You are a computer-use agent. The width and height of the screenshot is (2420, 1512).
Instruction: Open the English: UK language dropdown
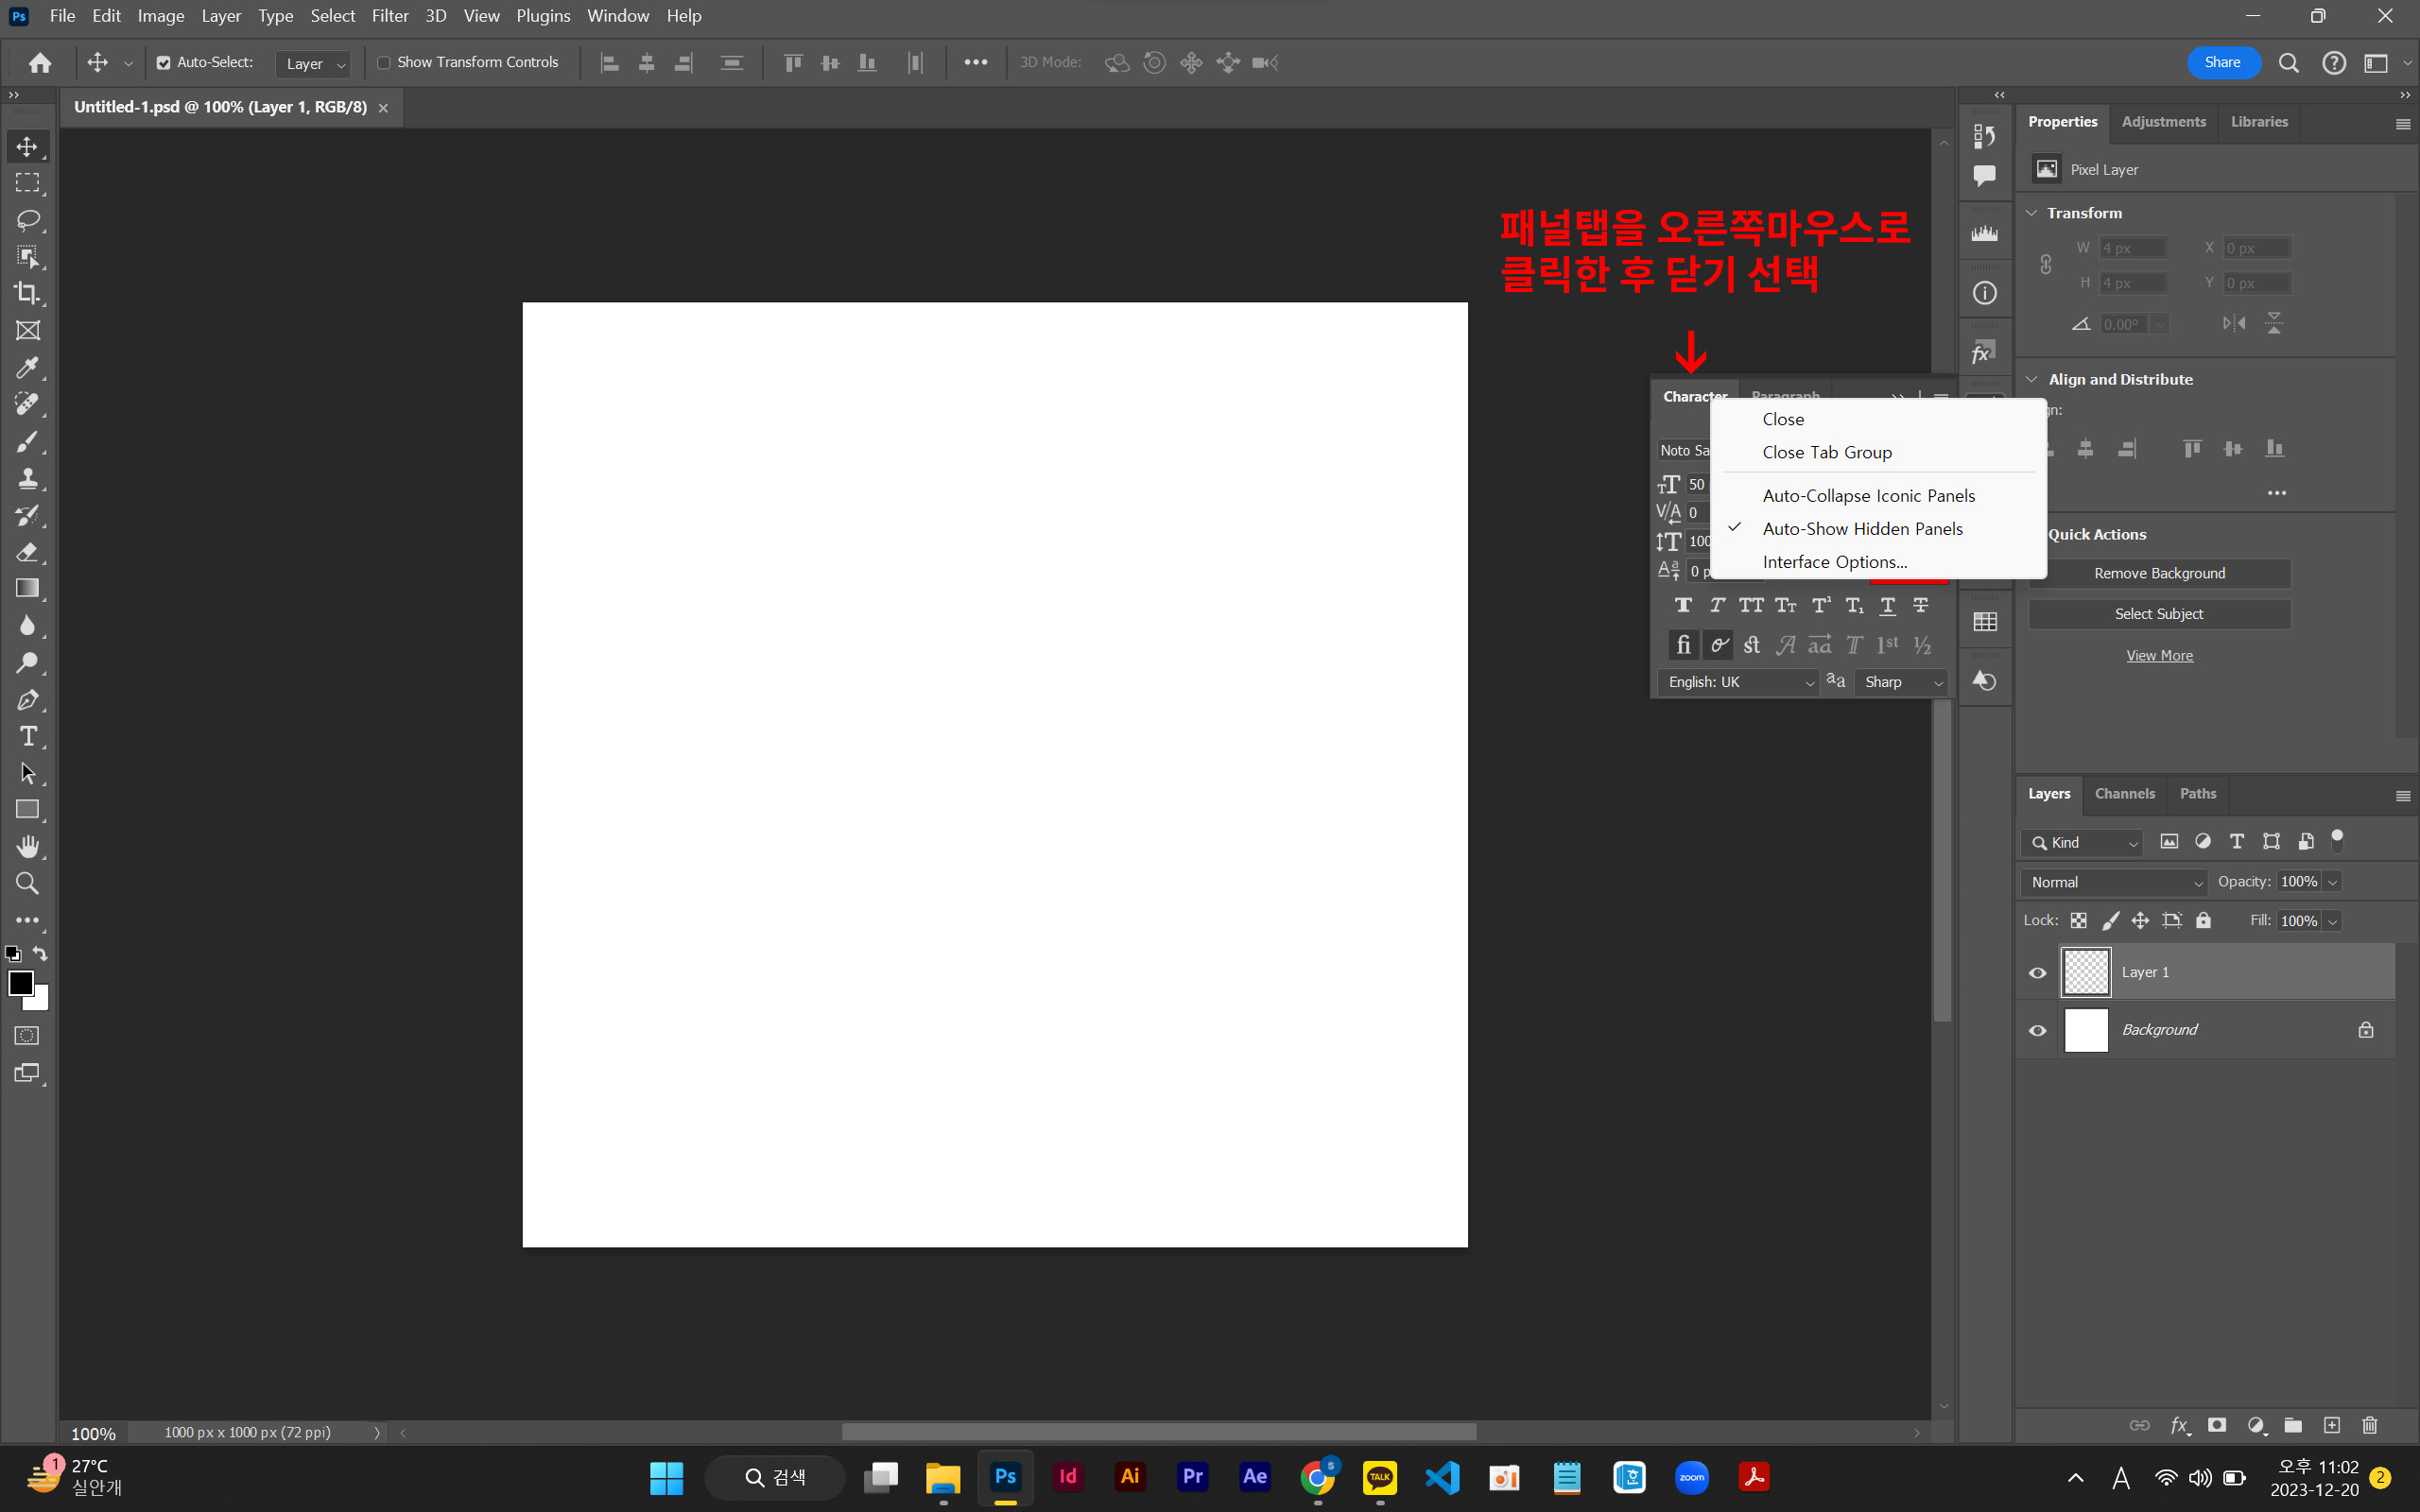1738,682
